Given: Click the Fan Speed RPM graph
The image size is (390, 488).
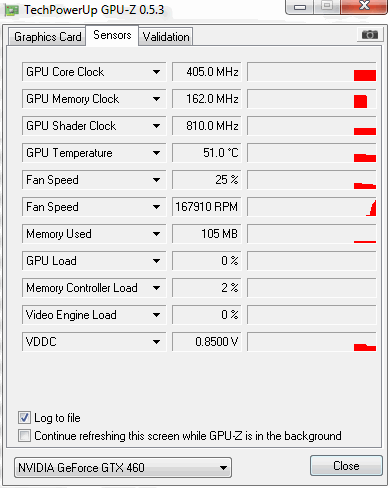Looking at the screenshot, I should [311, 207].
